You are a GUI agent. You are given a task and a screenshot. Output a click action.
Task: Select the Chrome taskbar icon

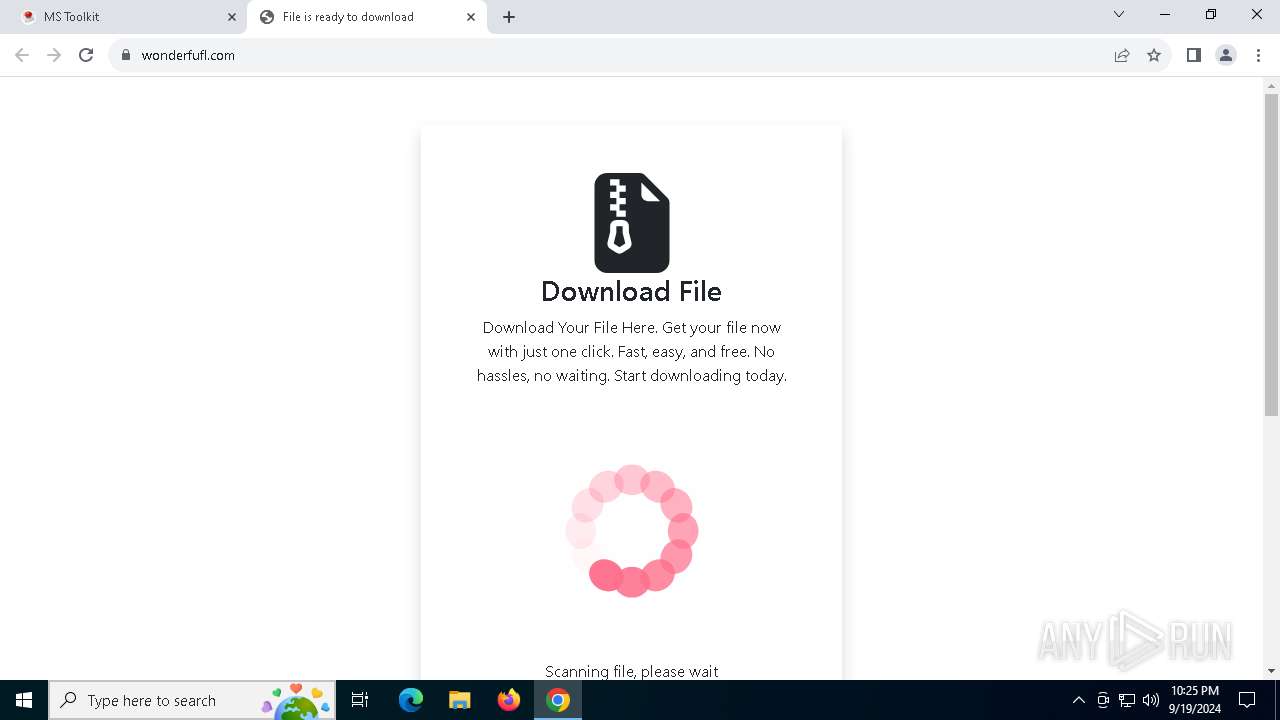click(x=558, y=700)
